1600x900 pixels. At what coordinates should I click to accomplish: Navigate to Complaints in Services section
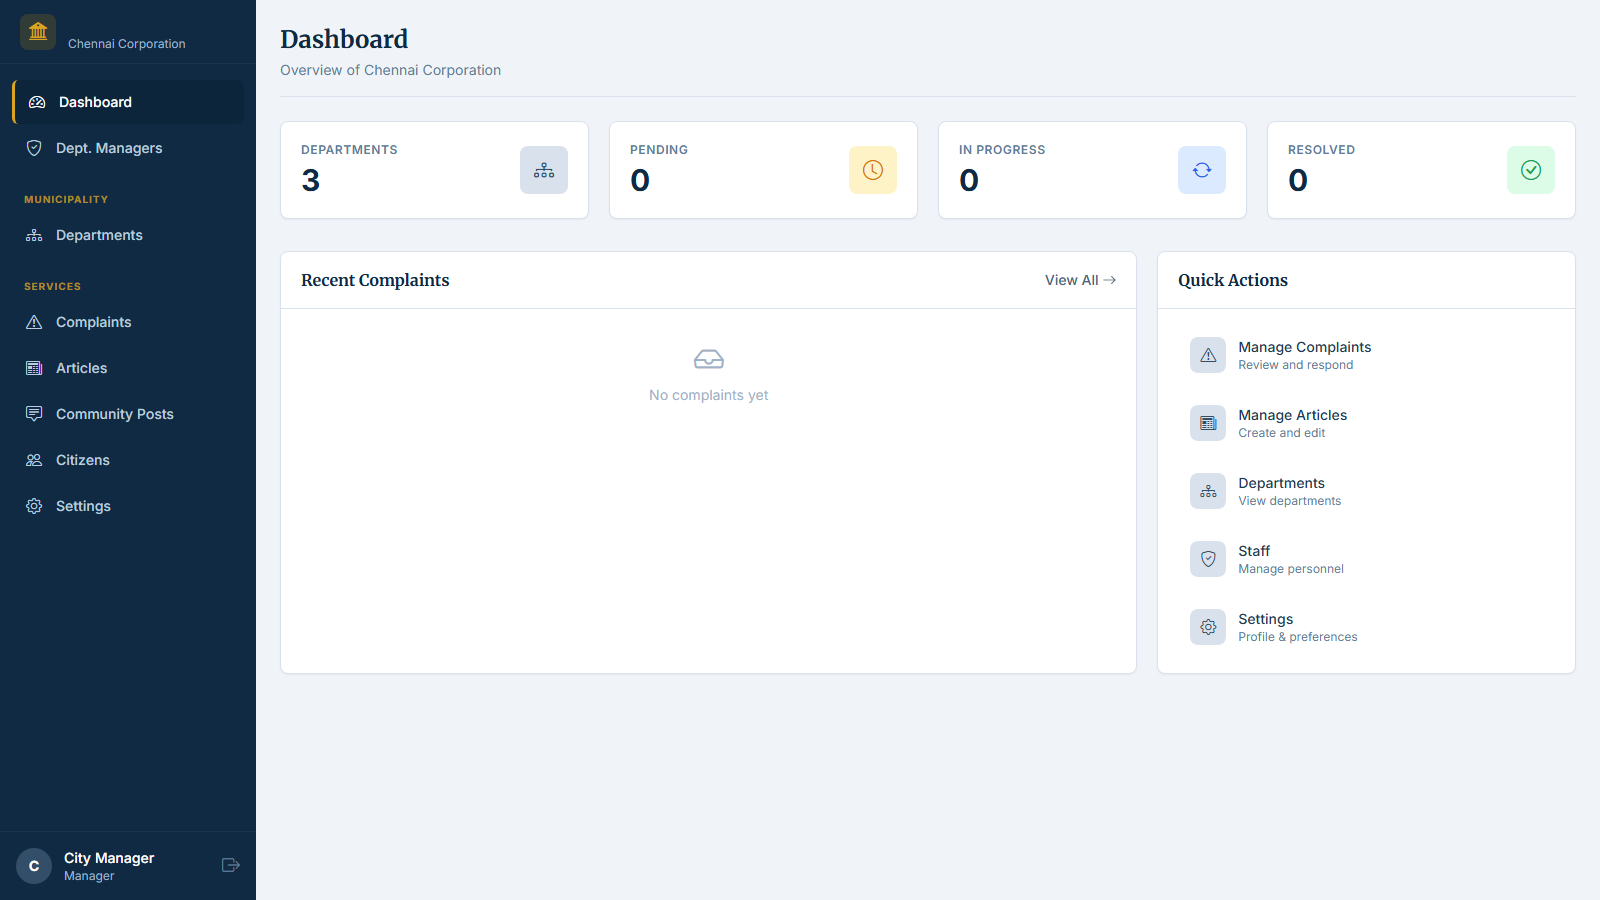coord(92,321)
